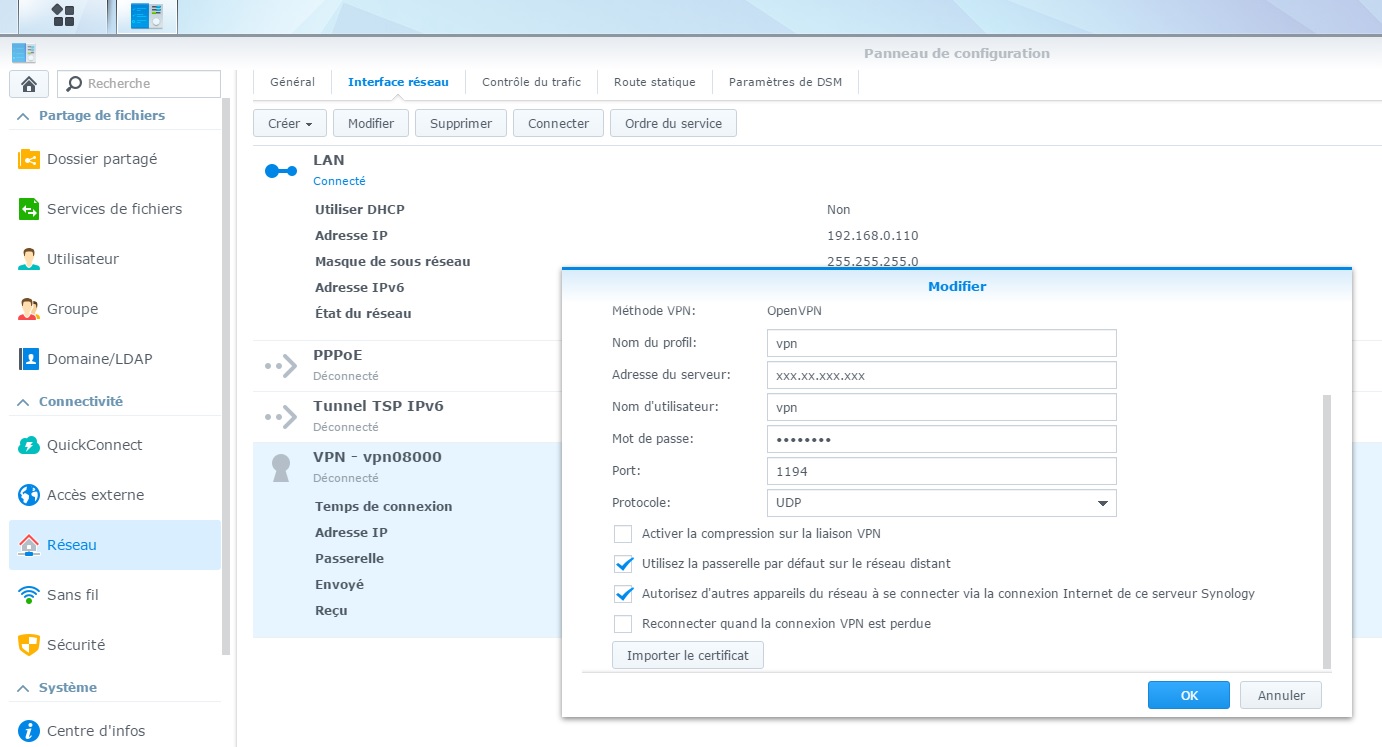Screen dimensions: 1382x747
Task: Open the DSM main menu grid icon
Action: pos(63,15)
